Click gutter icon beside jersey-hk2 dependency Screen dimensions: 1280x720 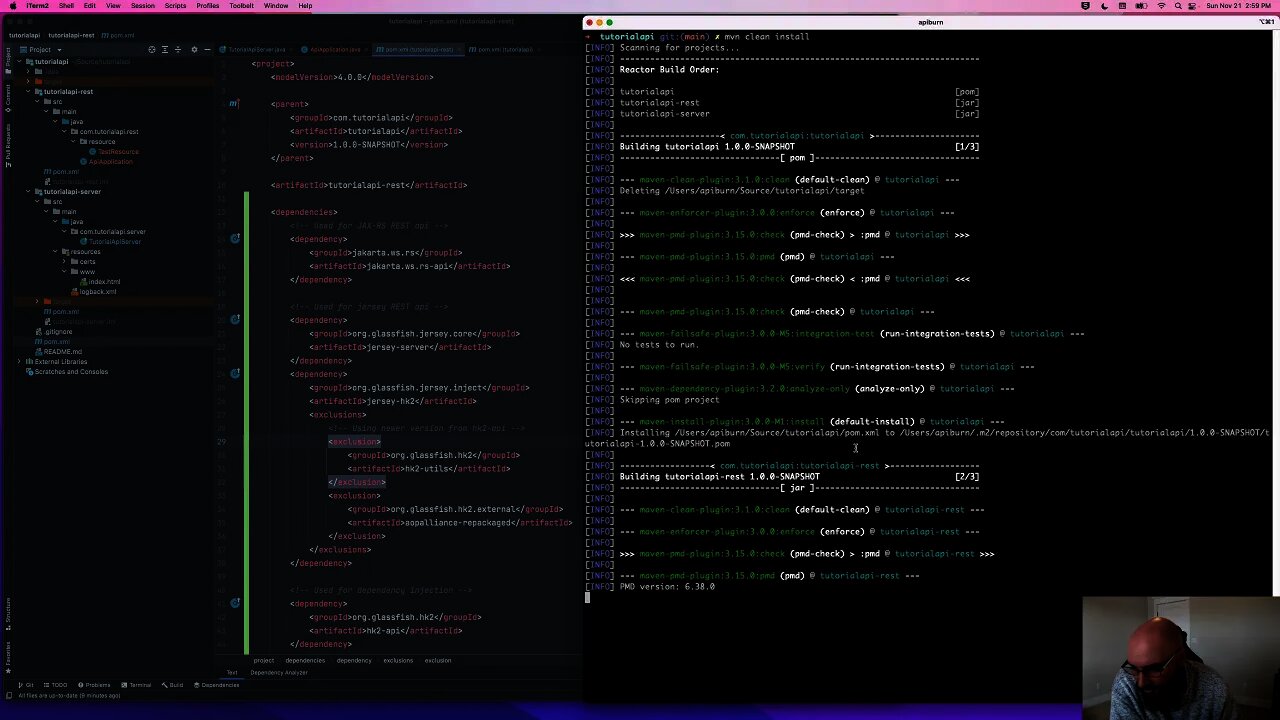tap(235, 374)
